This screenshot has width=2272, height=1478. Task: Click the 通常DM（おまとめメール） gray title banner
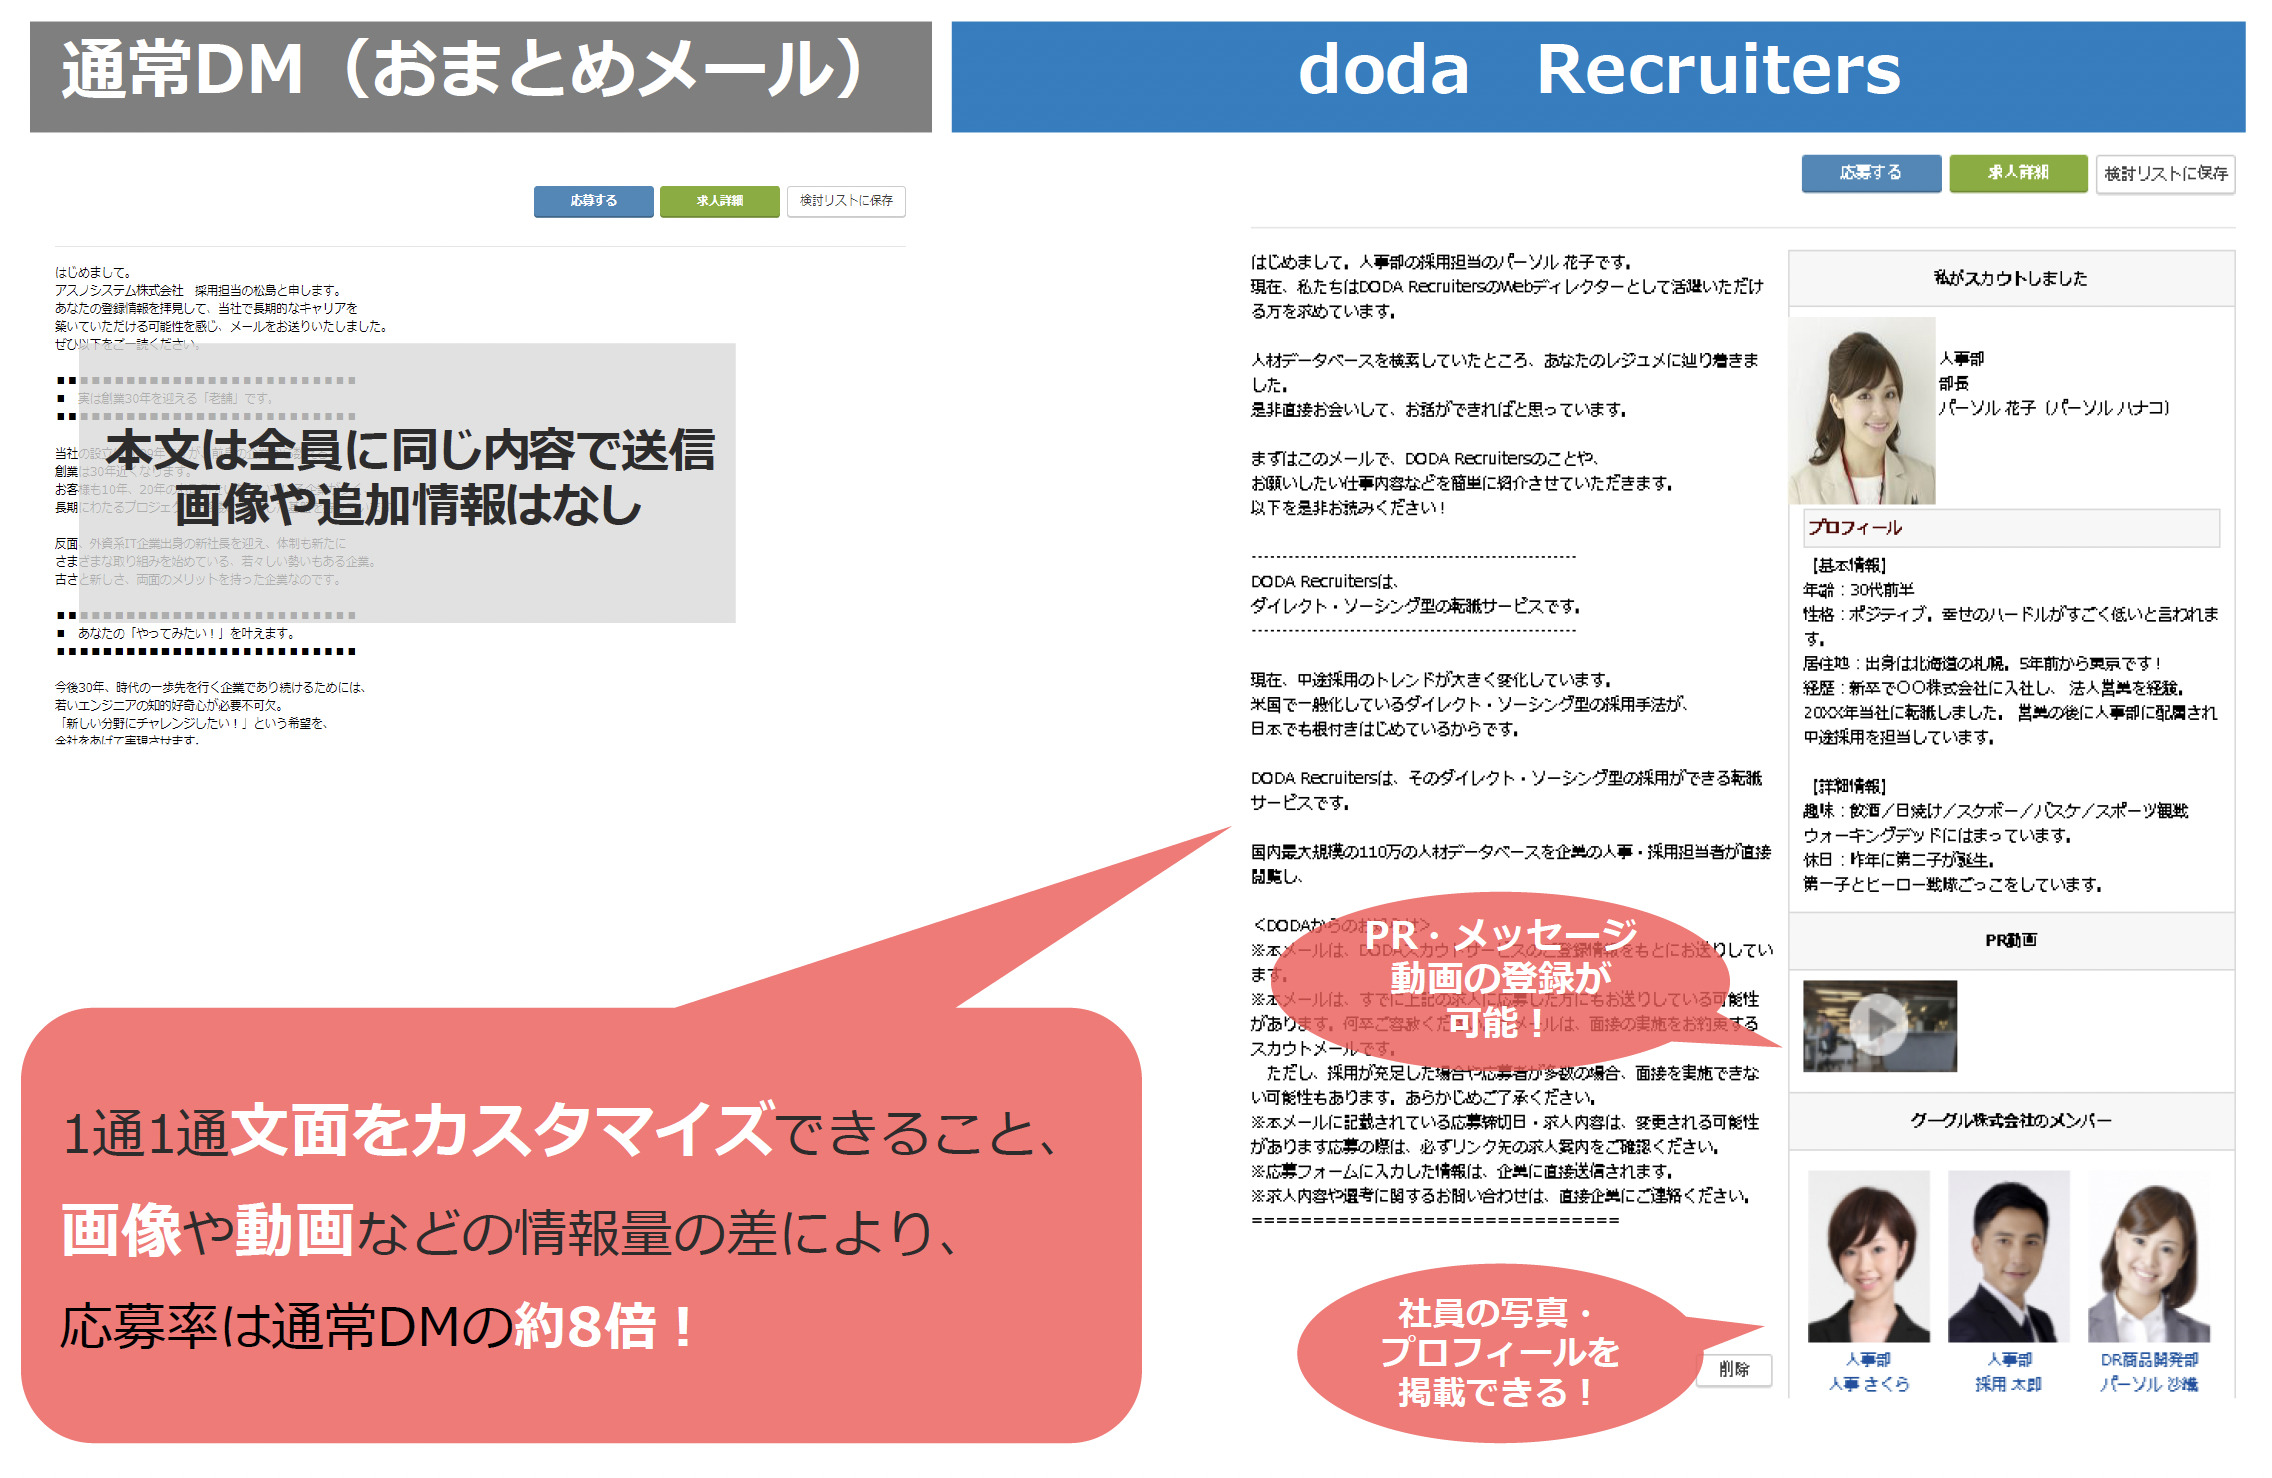(x=481, y=77)
